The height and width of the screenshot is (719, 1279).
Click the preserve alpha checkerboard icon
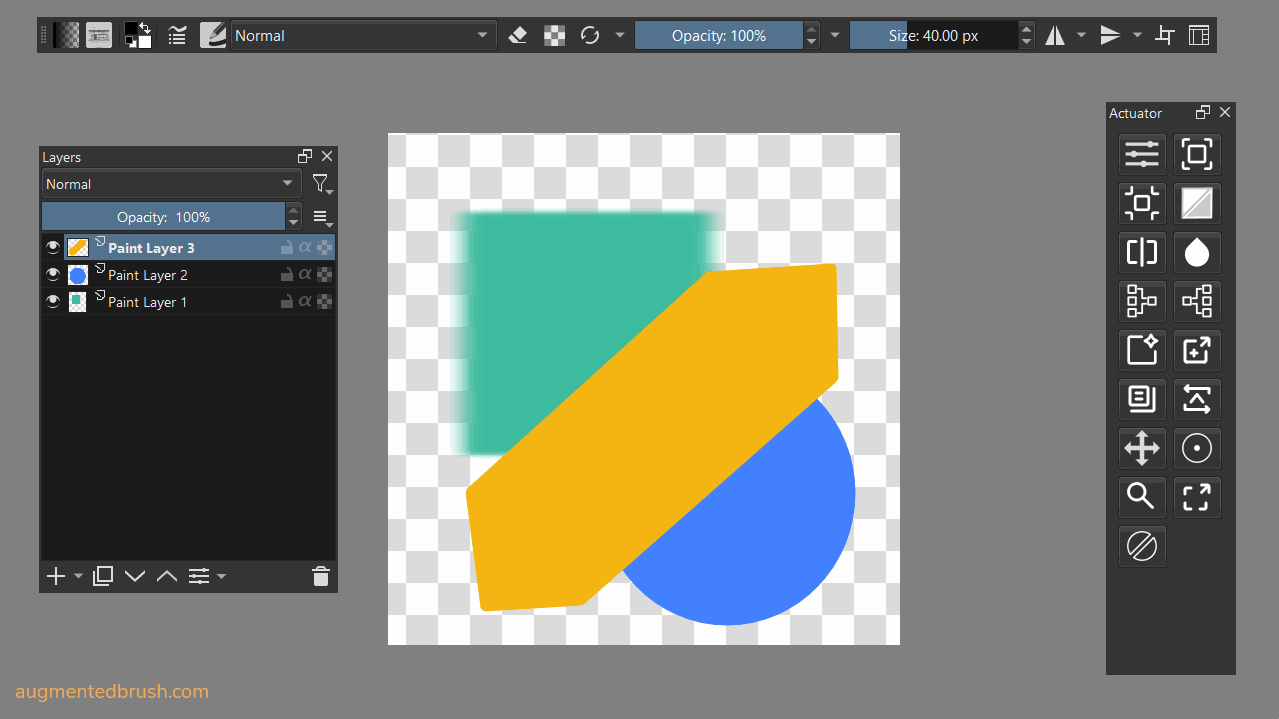tap(554, 36)
